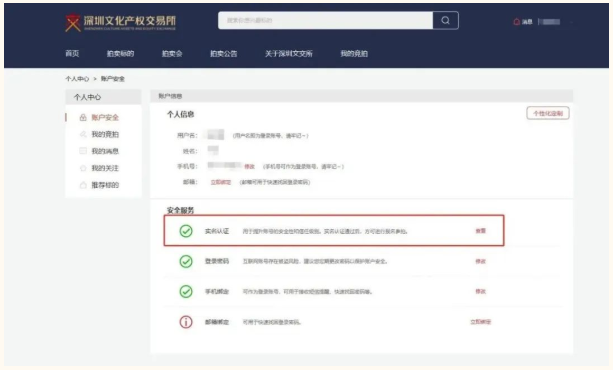
Task: Select 推荐标的 in the sidebar
Action: 105,185
